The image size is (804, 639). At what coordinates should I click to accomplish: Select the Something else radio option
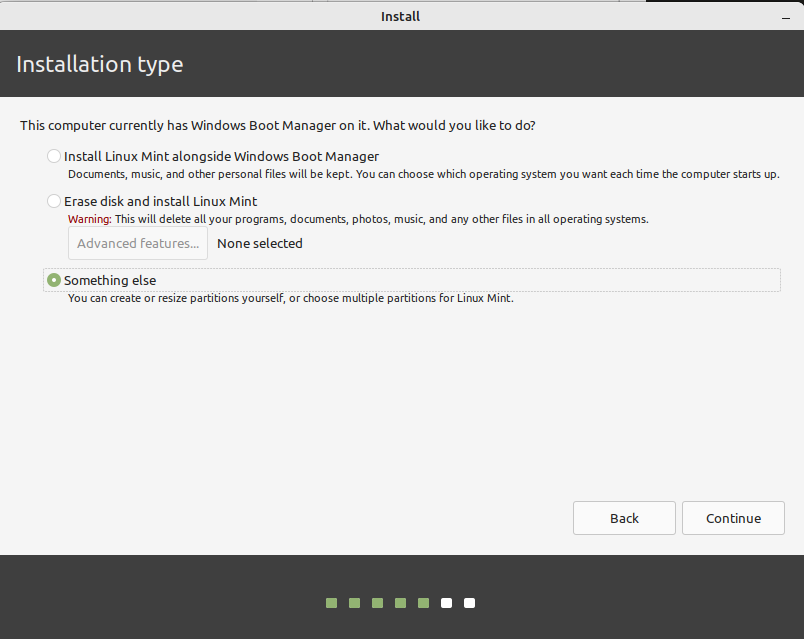[54, 281]
